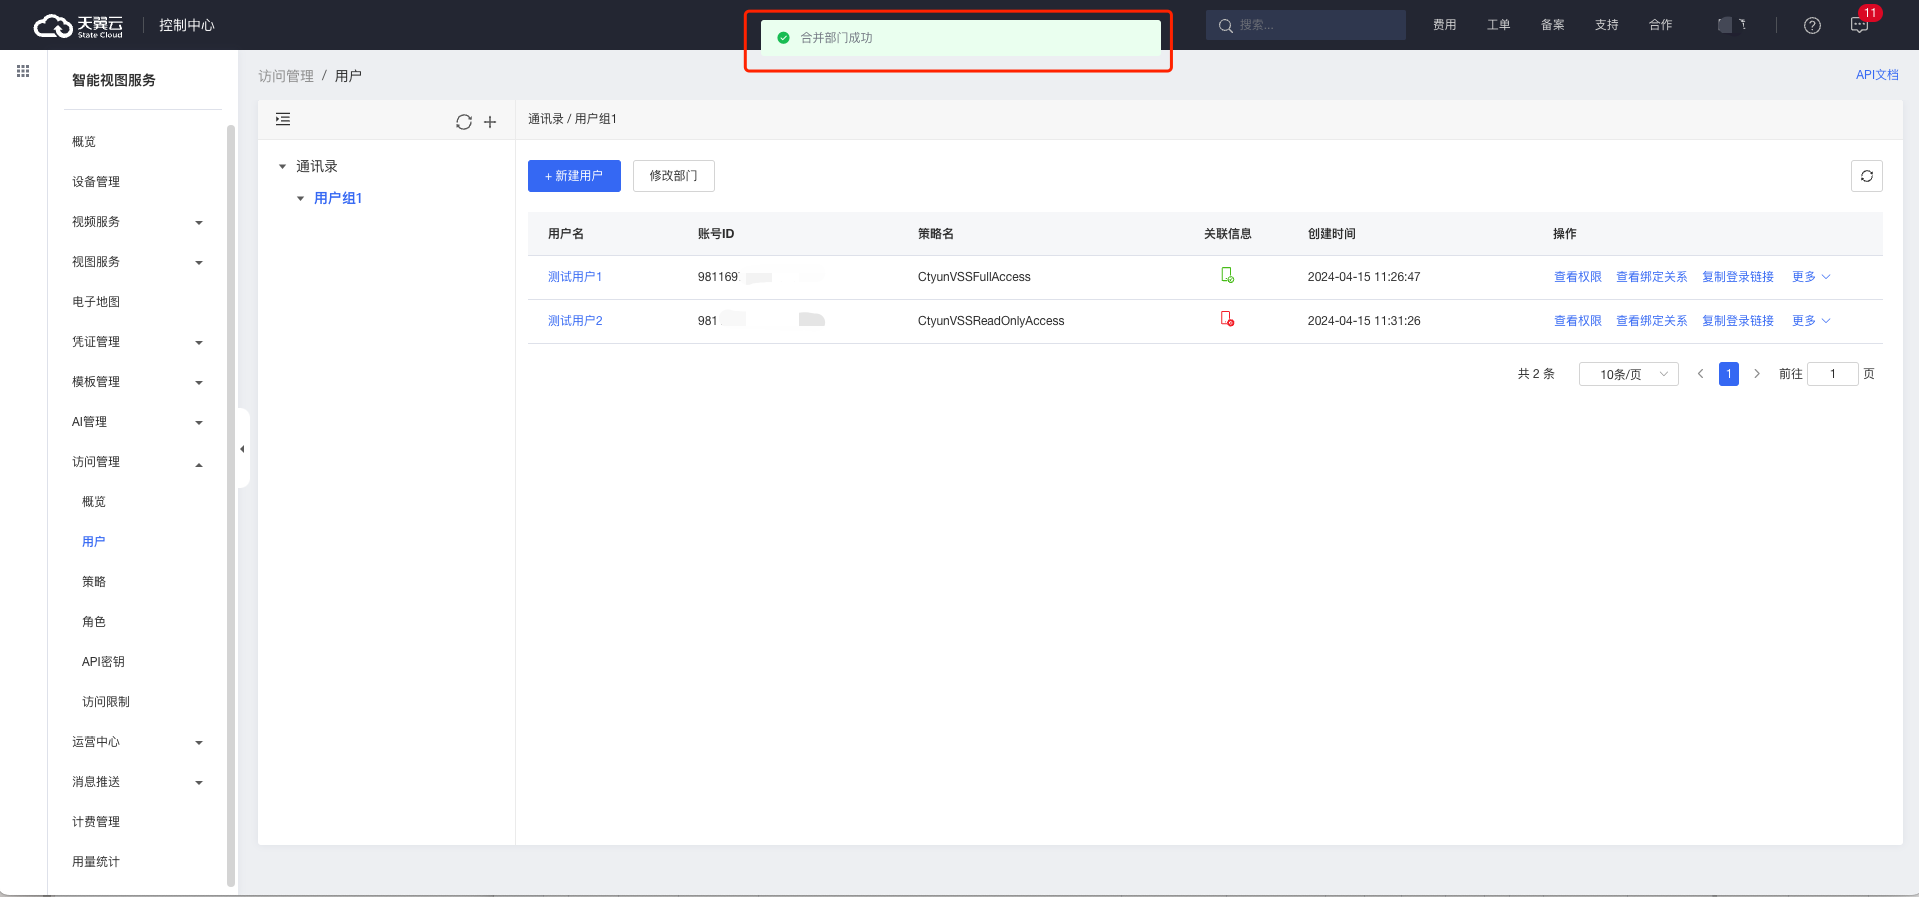Viewport: 1919px width, 897px height.
Task: Open the 10条/页 page size dropdown
Action: (x=1628, y=374)
